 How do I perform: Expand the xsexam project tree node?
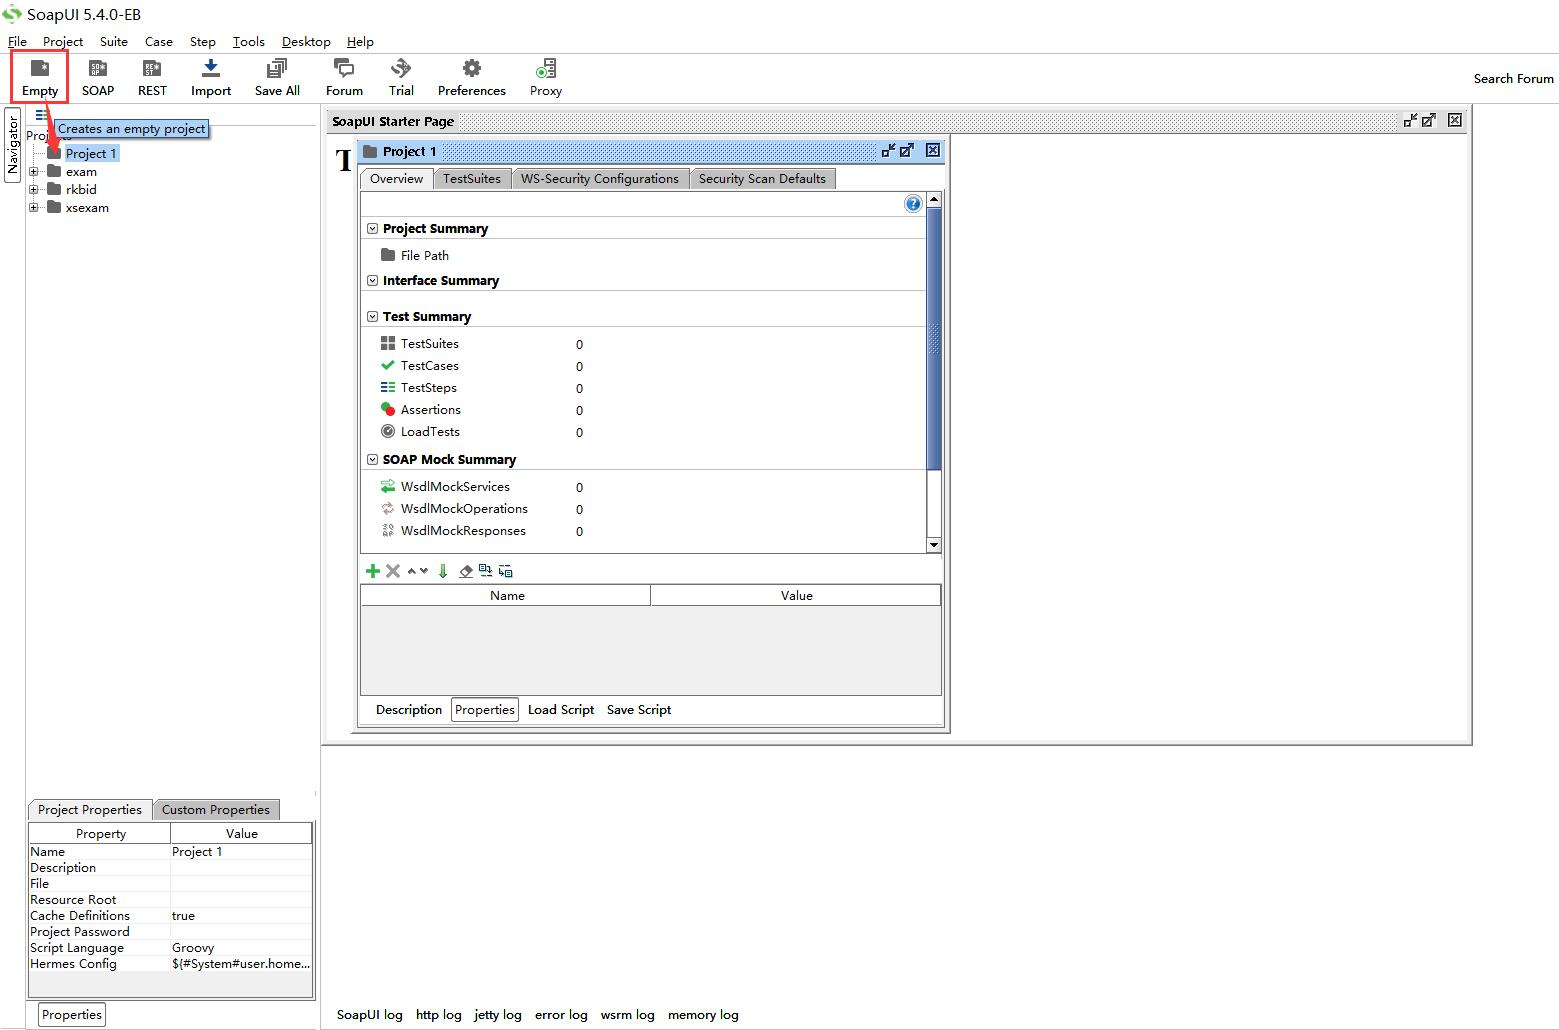tap(33, 207)
